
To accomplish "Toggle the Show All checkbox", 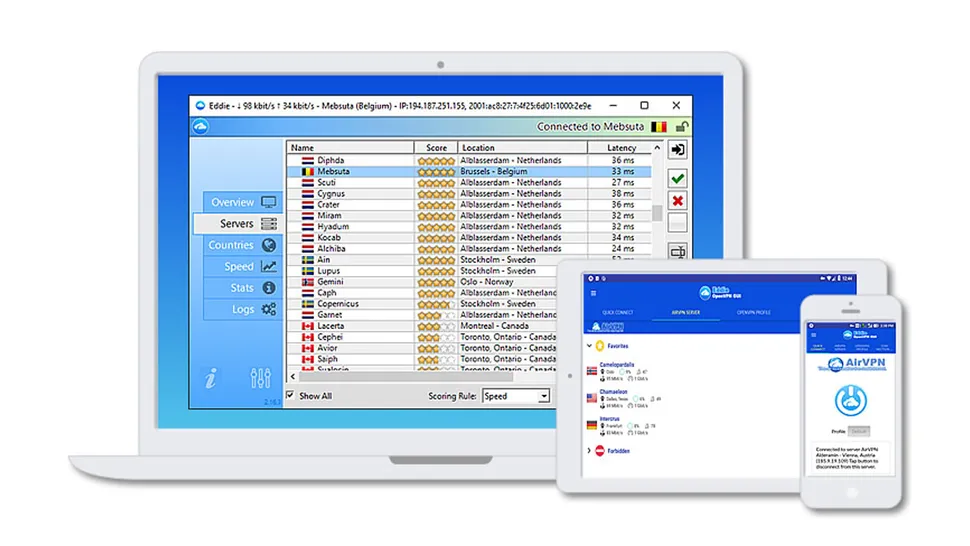I will (290, 395).
